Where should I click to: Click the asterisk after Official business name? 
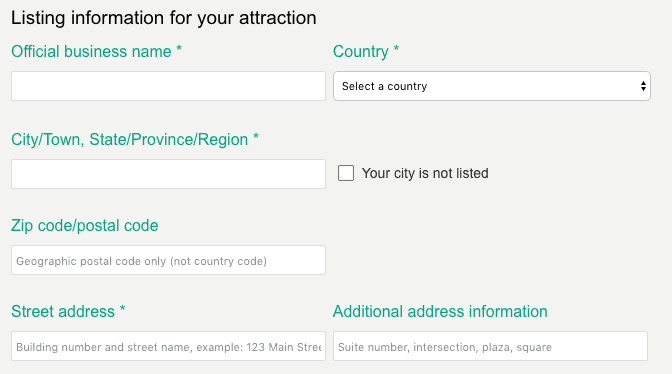179,49
